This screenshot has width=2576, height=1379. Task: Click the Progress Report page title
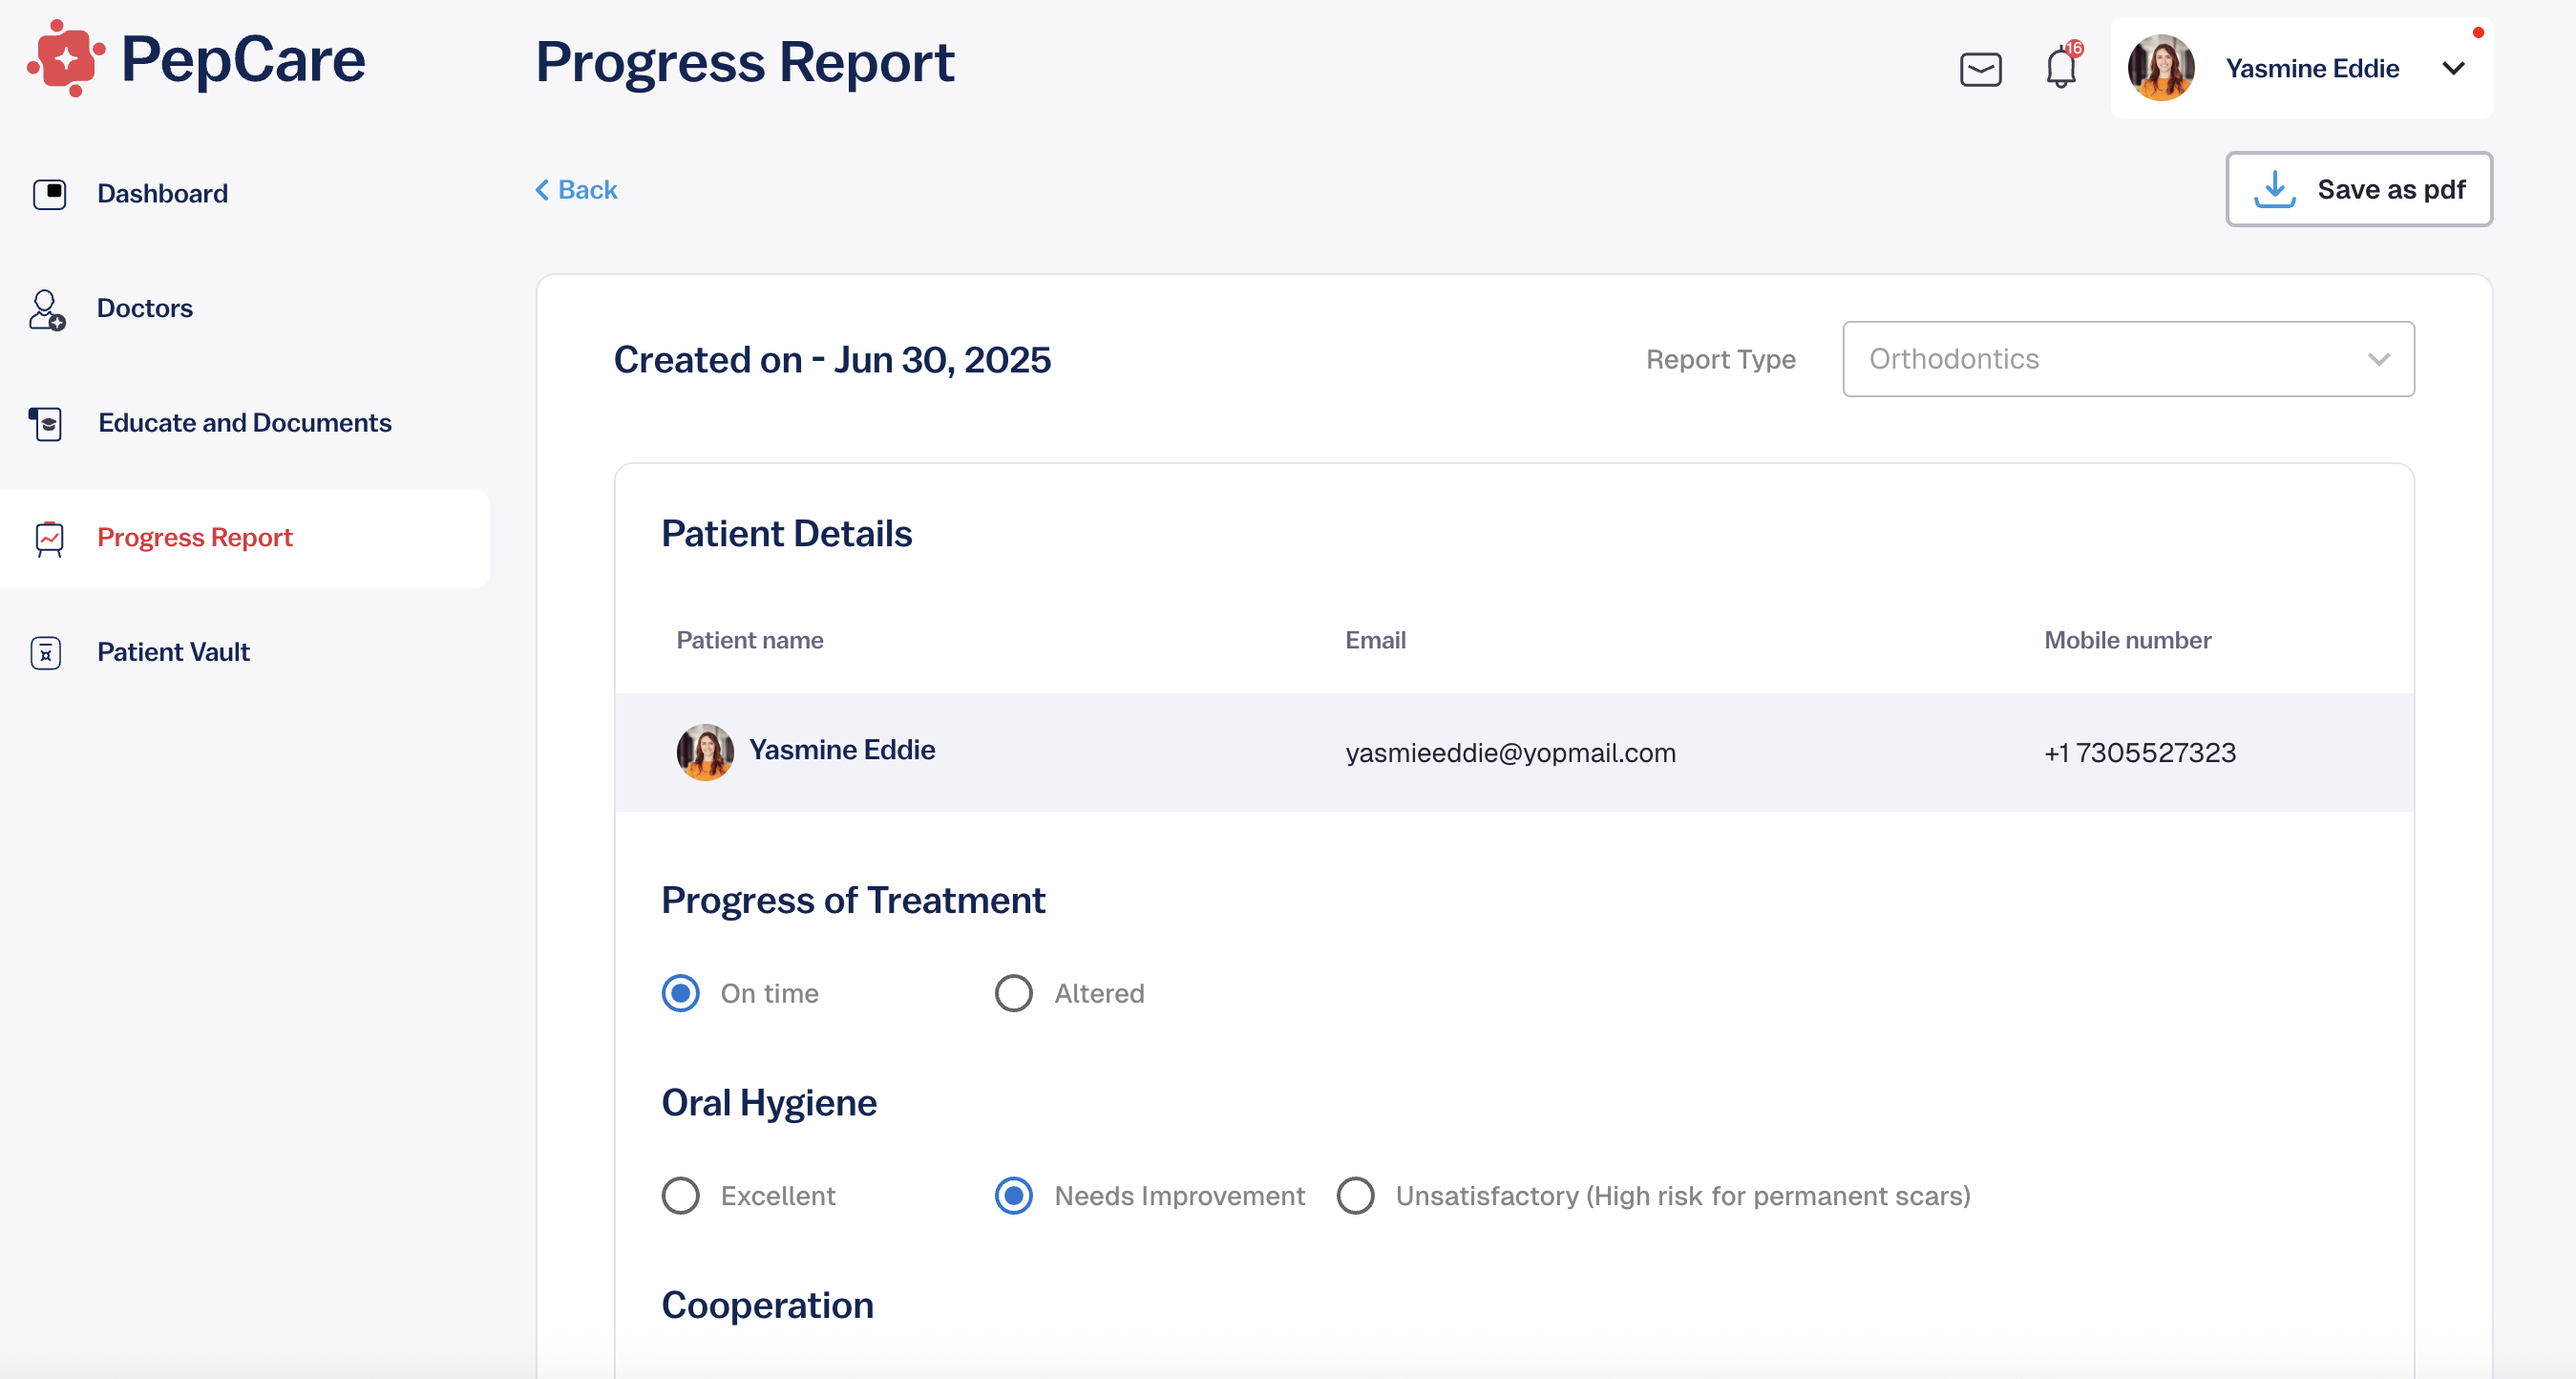744,62
